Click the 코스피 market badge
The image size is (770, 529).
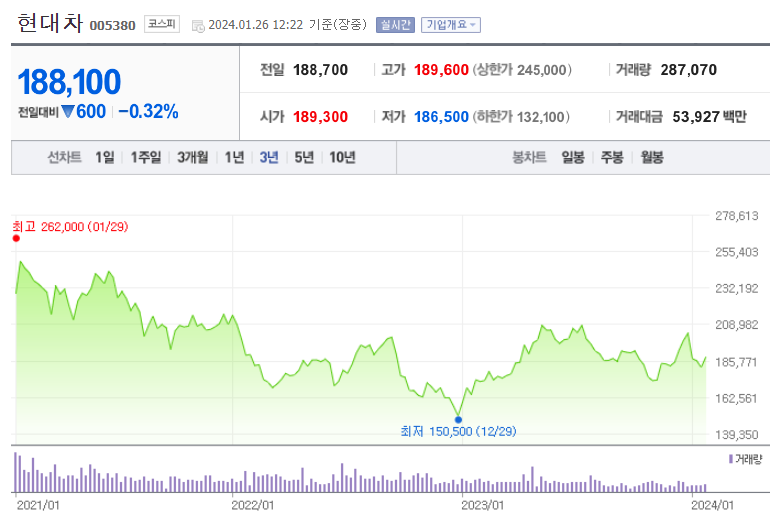coord(162,24)
